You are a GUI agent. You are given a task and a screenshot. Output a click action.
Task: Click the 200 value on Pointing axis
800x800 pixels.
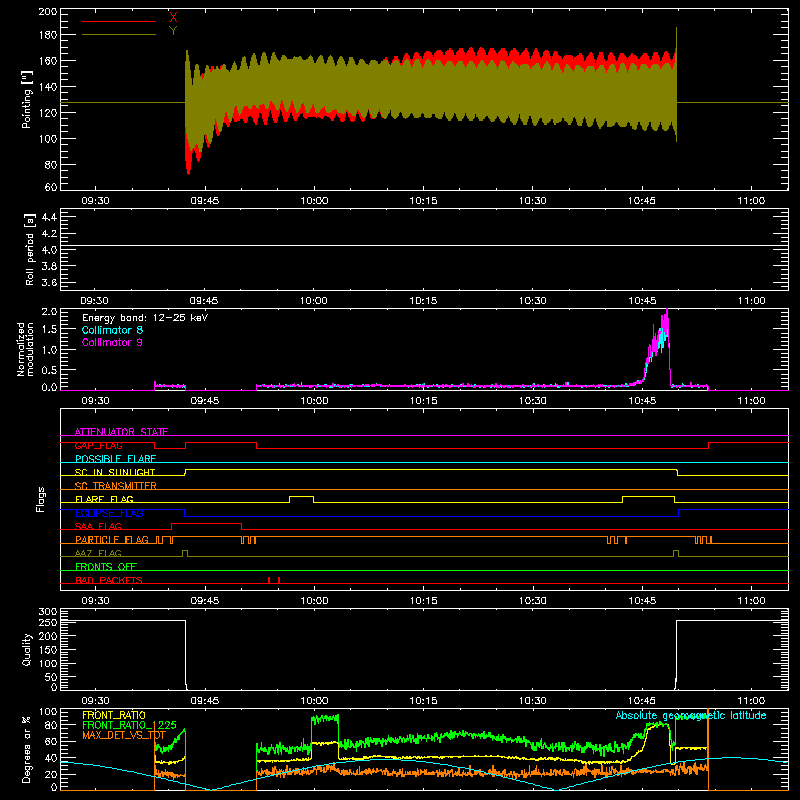(x=47, y=11)
